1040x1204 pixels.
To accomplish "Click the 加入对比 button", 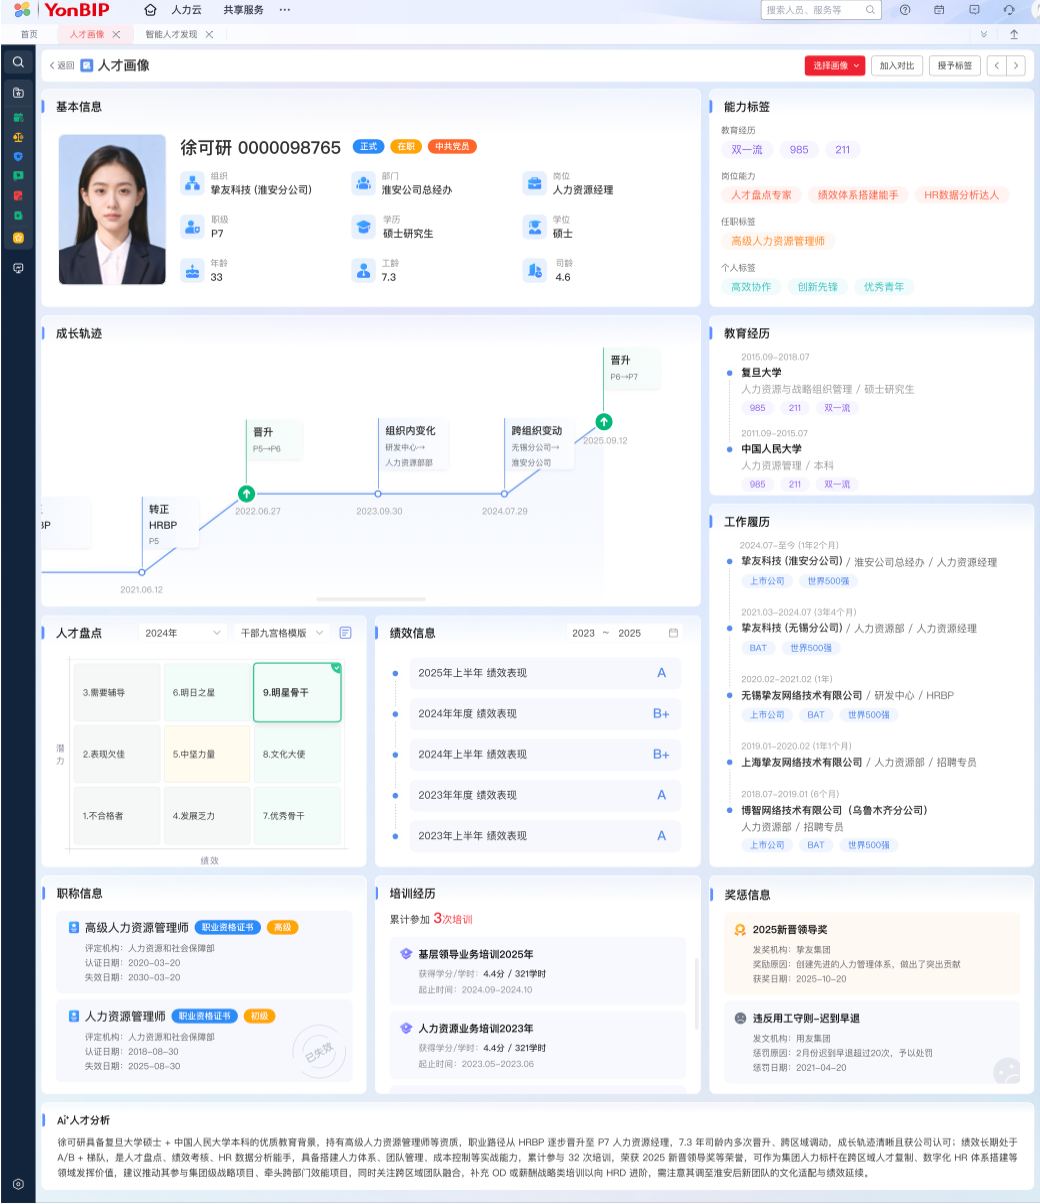I will click(896, 66).
